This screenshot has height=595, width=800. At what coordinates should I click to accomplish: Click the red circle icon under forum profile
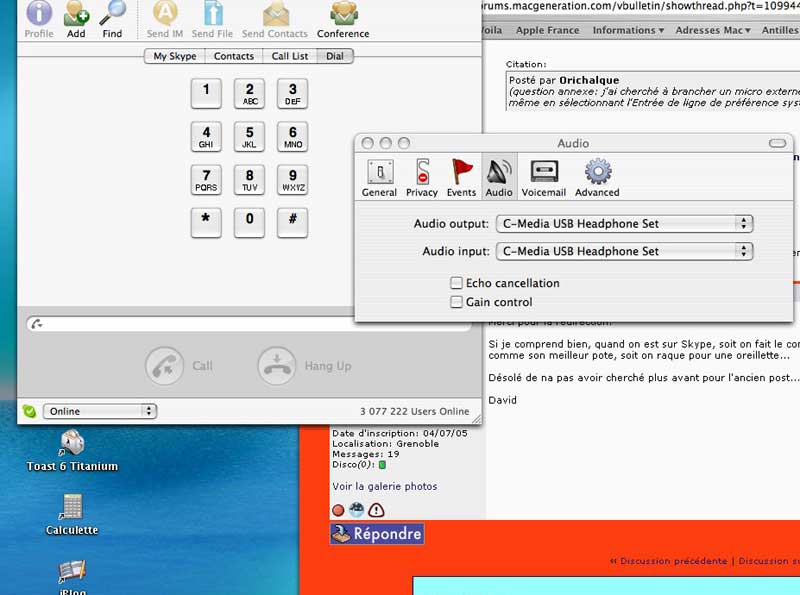tap(338, 510)
